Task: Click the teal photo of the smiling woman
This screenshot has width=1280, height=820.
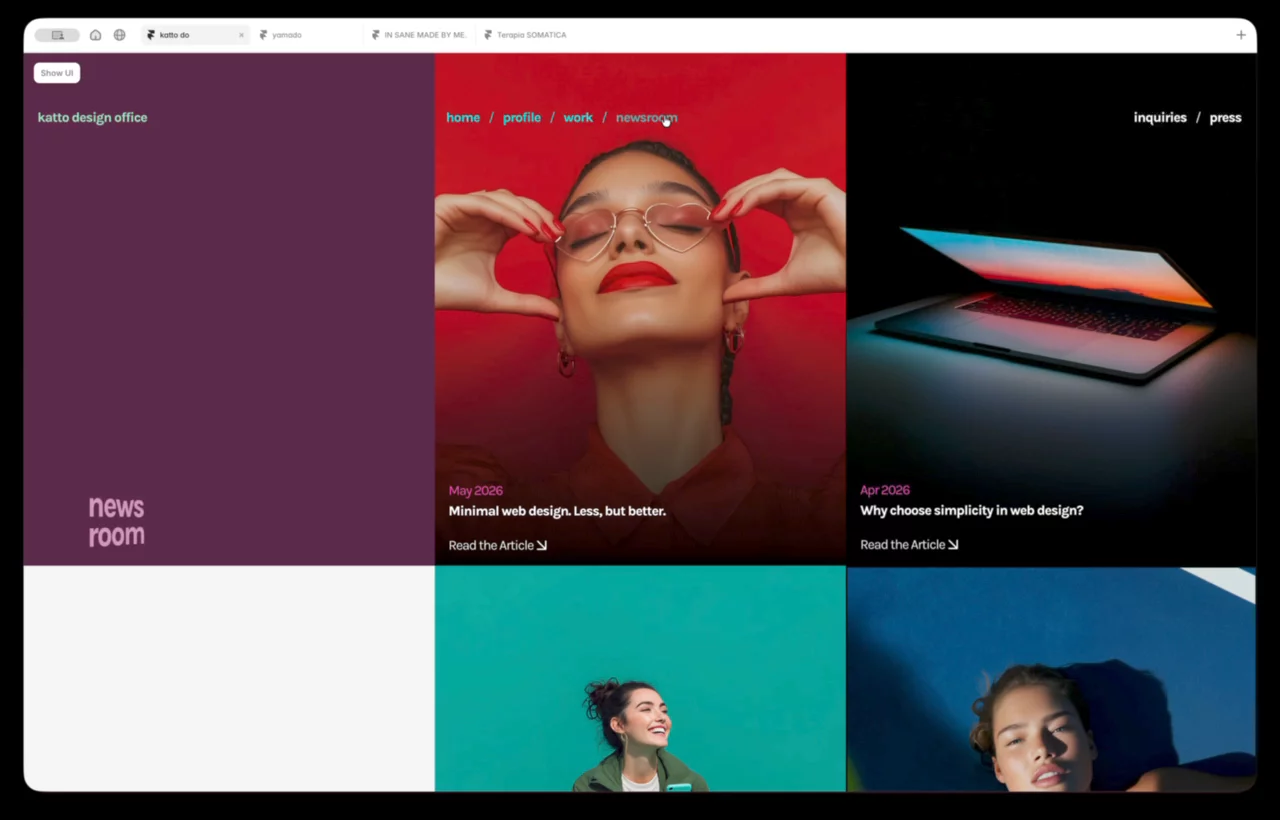Action: point(640,679)
